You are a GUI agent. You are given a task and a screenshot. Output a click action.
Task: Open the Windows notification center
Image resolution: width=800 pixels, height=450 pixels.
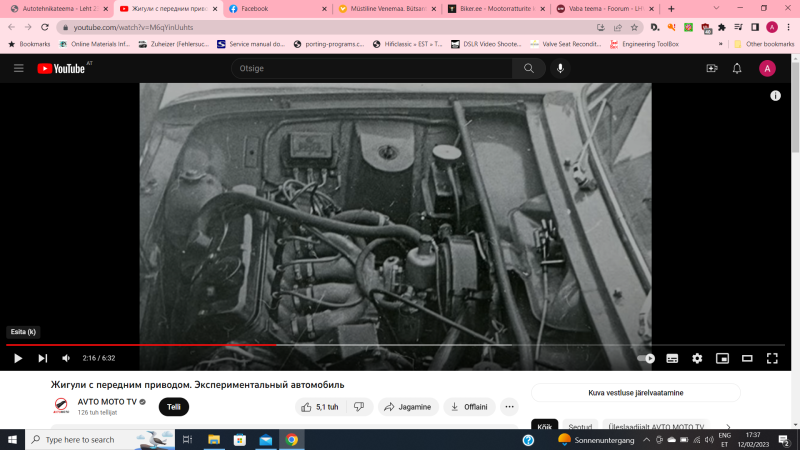[x=784, y=439]
